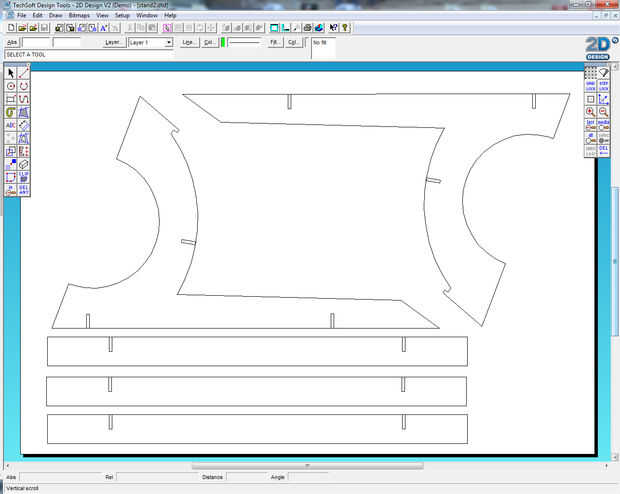This screenshot has width=620, height=494.
Task: Select the blue square Fill tool
Action: (11, 164)
